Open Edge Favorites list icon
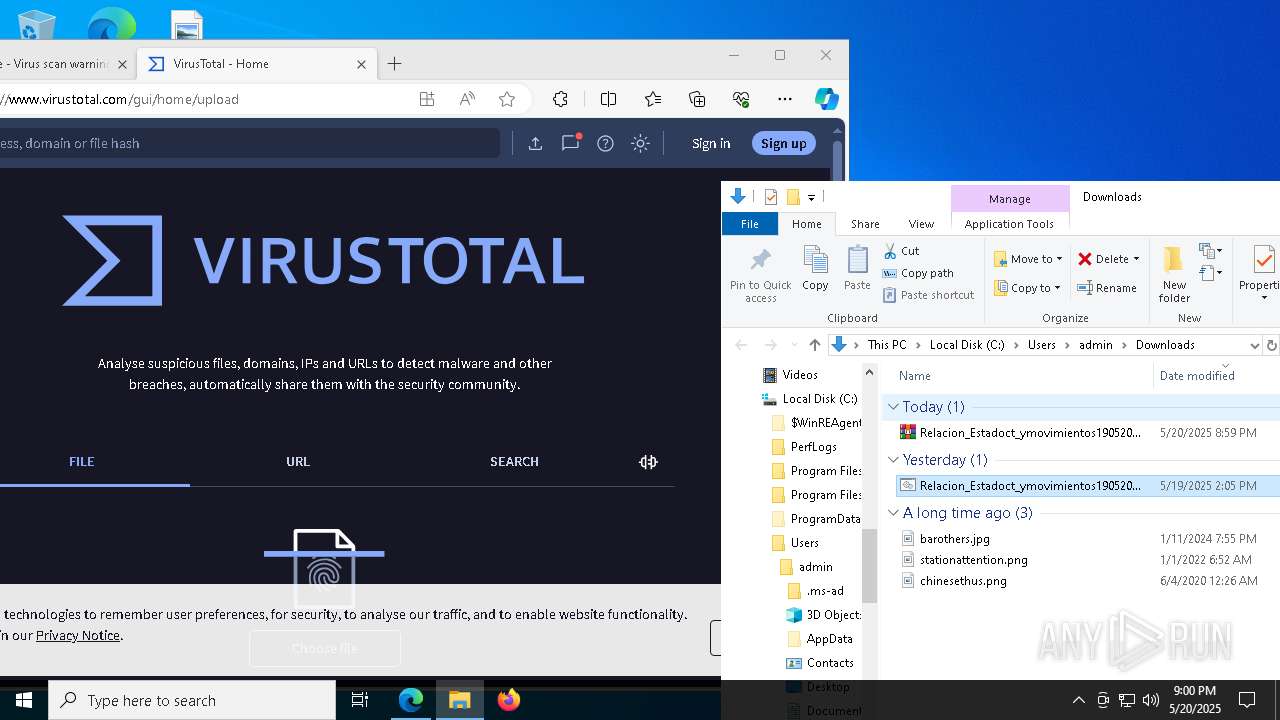Viewport: 1280px width, 720px height. point(653,99)
